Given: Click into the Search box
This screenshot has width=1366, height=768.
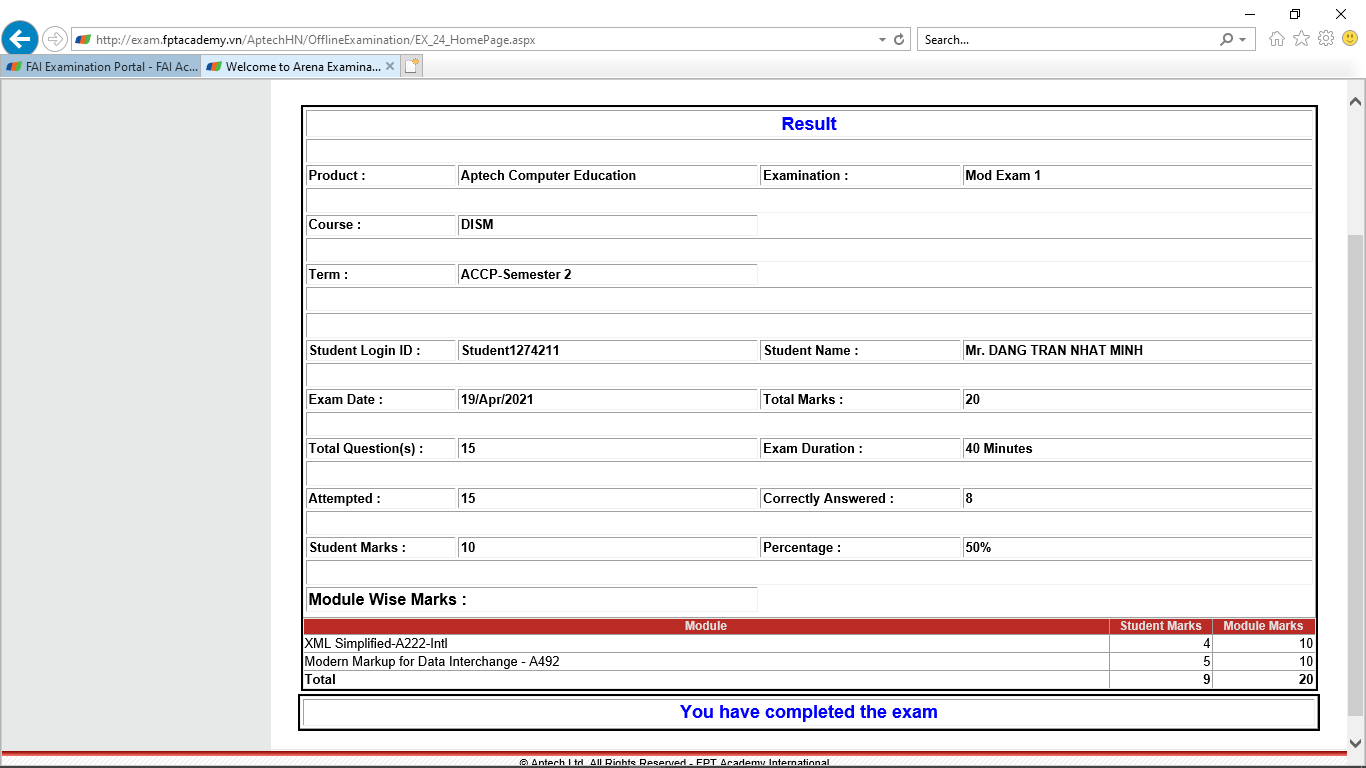Looking at the screenshot, I should [x=1065, y=40].
